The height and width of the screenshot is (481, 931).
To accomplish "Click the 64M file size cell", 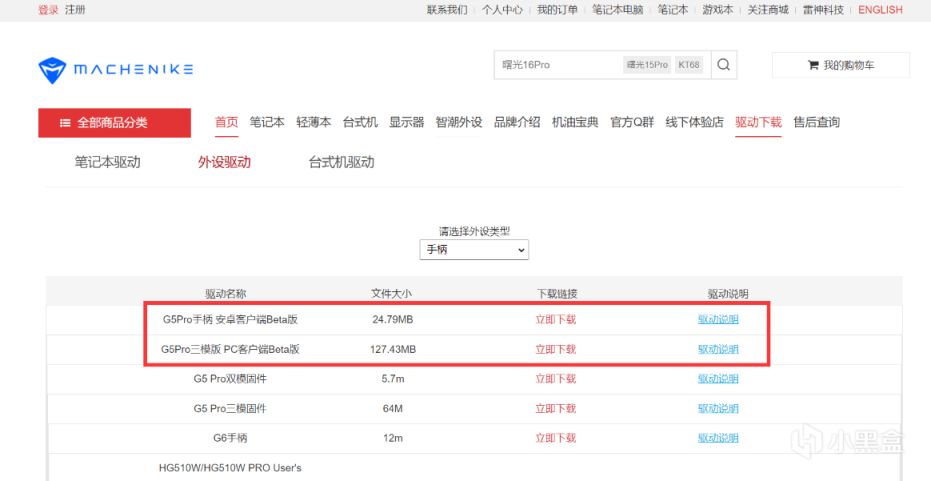I will pyautogui.click(x=392, y=409).
